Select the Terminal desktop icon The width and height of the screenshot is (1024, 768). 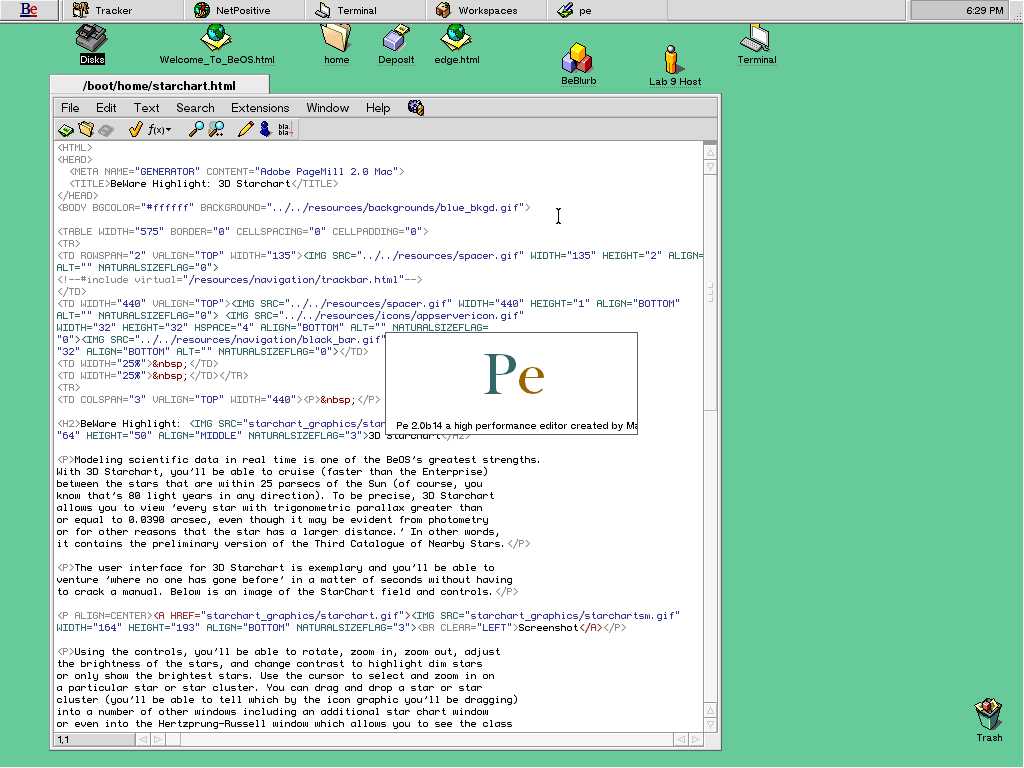(x=756, y=44)
